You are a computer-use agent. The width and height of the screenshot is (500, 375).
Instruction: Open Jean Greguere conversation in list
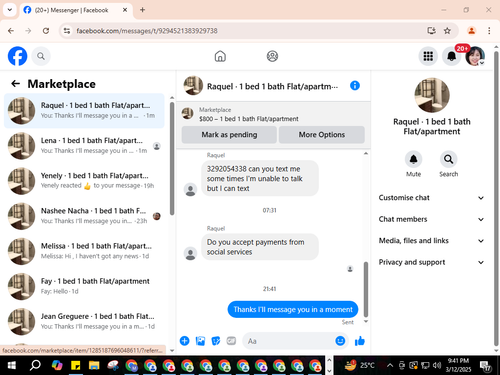tap(84, 321)
